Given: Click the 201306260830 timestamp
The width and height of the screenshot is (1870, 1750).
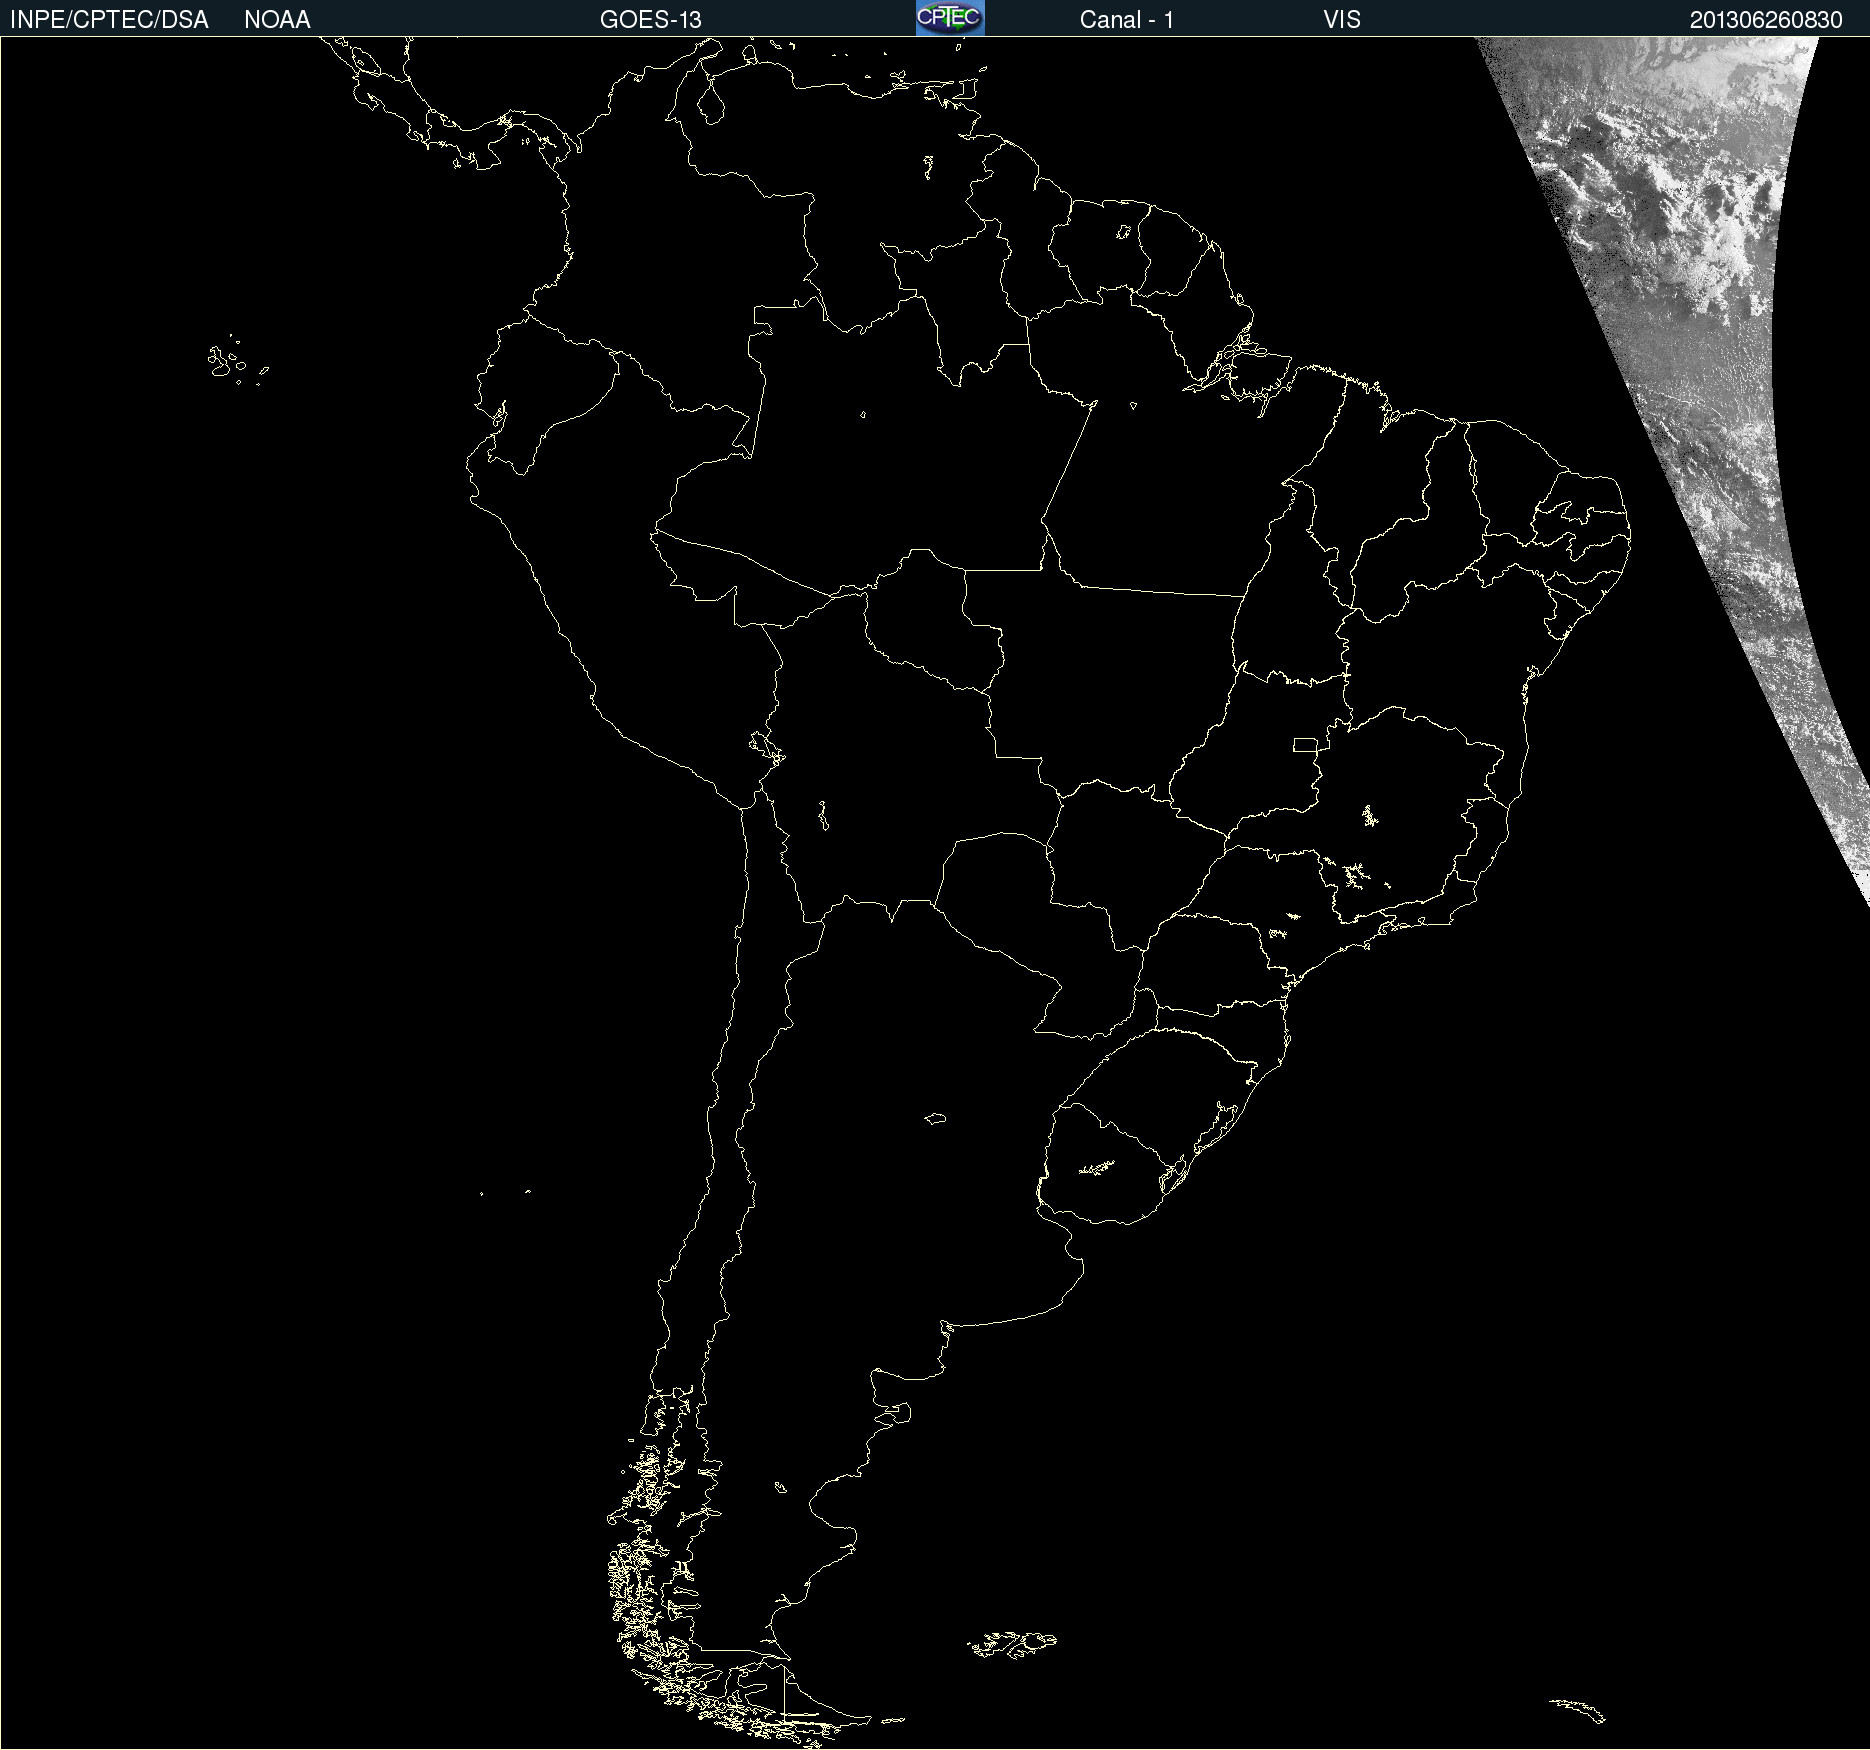Looking at the screenshot, I should [x=1766, y=20].
